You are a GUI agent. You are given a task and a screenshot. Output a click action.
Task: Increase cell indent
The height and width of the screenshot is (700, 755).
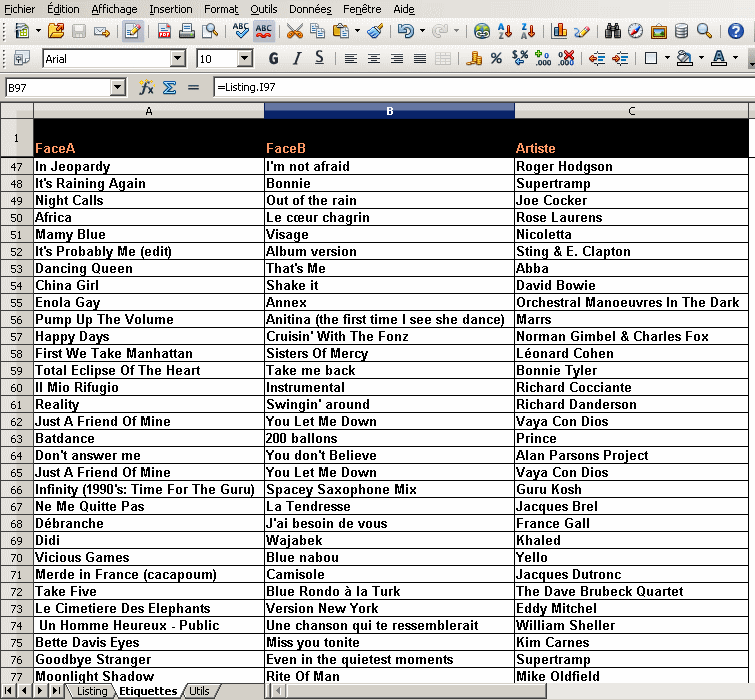(x=620, y=59)
